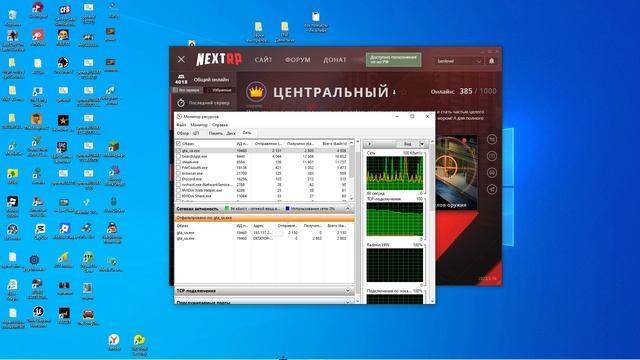Open the account dropdown in NextRP launcher
Screen dimensions: 640x360
(x=459, y=61)
